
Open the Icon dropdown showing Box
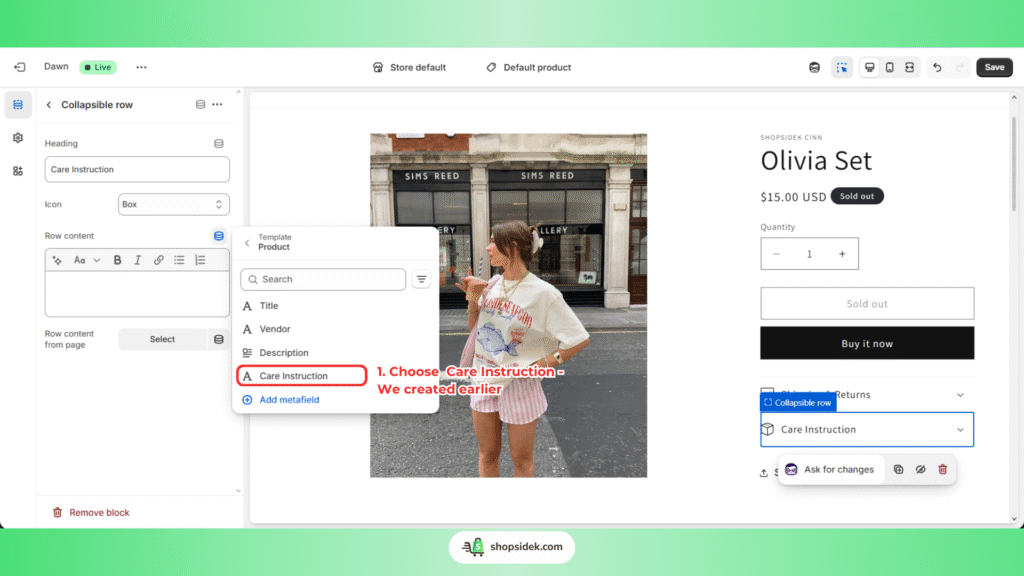(x=173, y=204)
